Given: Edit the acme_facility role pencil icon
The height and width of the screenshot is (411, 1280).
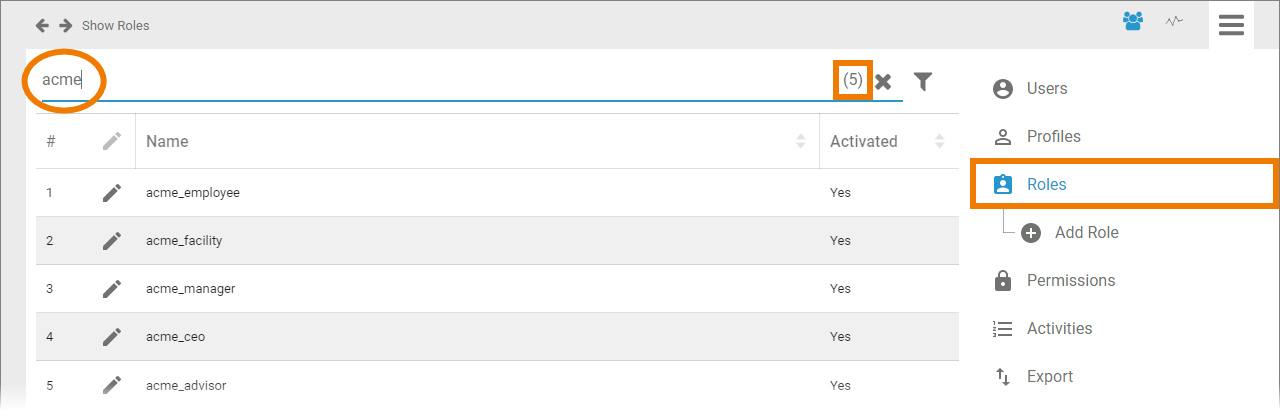Looking at the screenshot, I should click(x=112, y=241).
